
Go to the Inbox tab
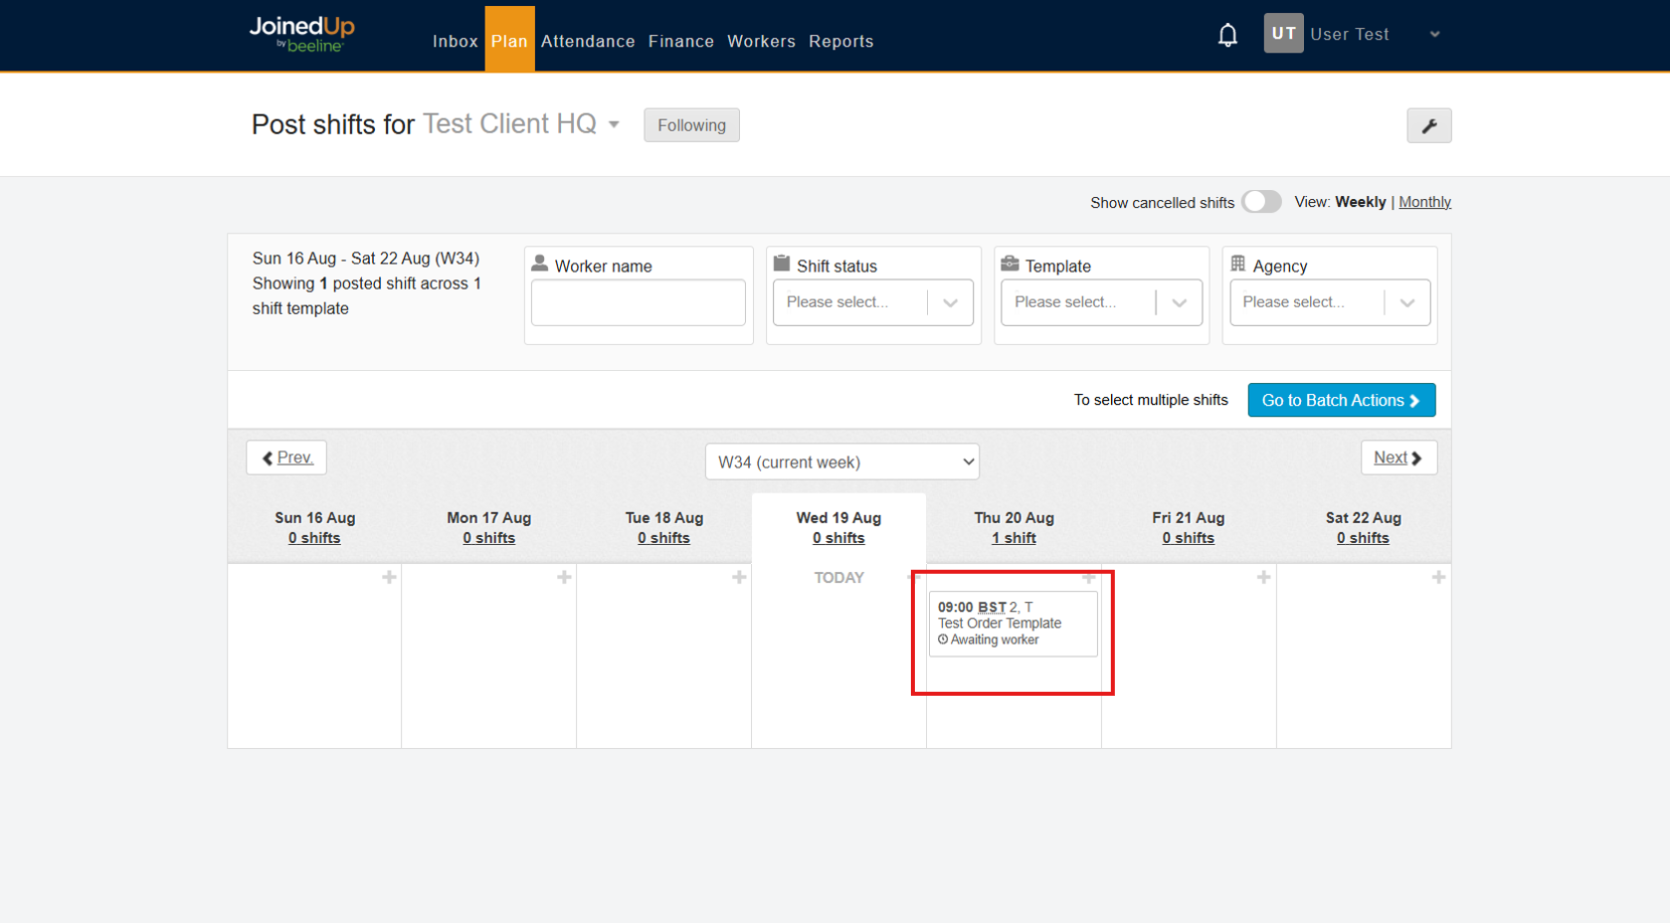click(455, 41)
